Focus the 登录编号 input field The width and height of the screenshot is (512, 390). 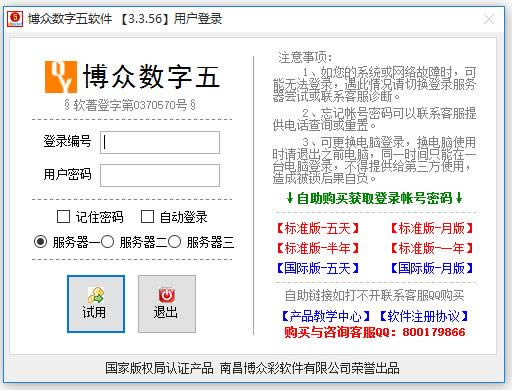coord(160,142)
